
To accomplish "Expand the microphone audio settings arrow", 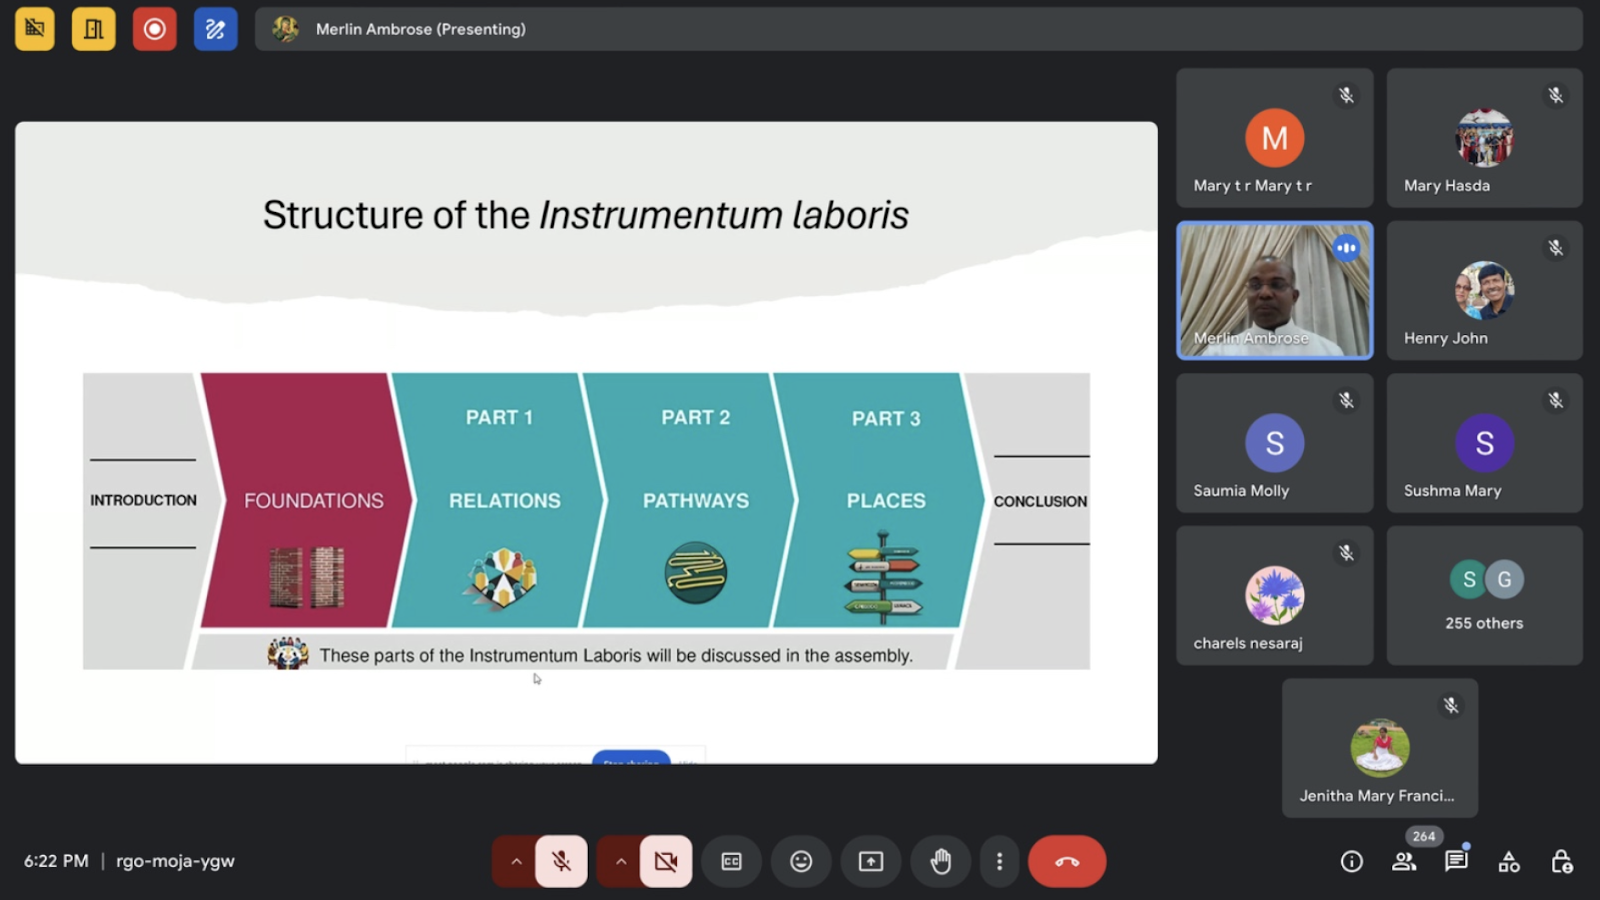I will click(x=516, y=861).
